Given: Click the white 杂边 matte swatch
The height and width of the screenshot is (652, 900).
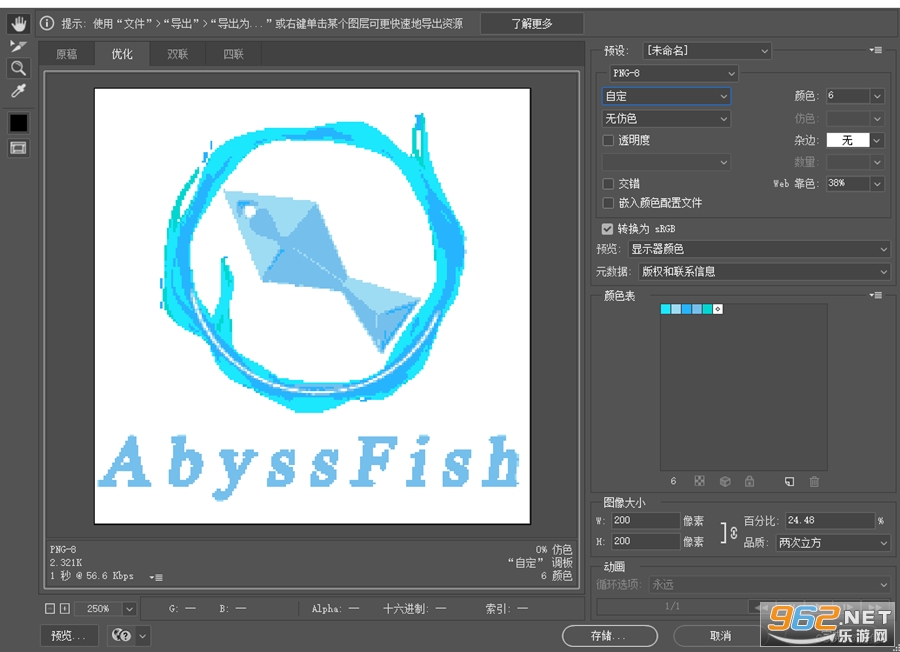Looking at the screenshot, I should point(848,140).
